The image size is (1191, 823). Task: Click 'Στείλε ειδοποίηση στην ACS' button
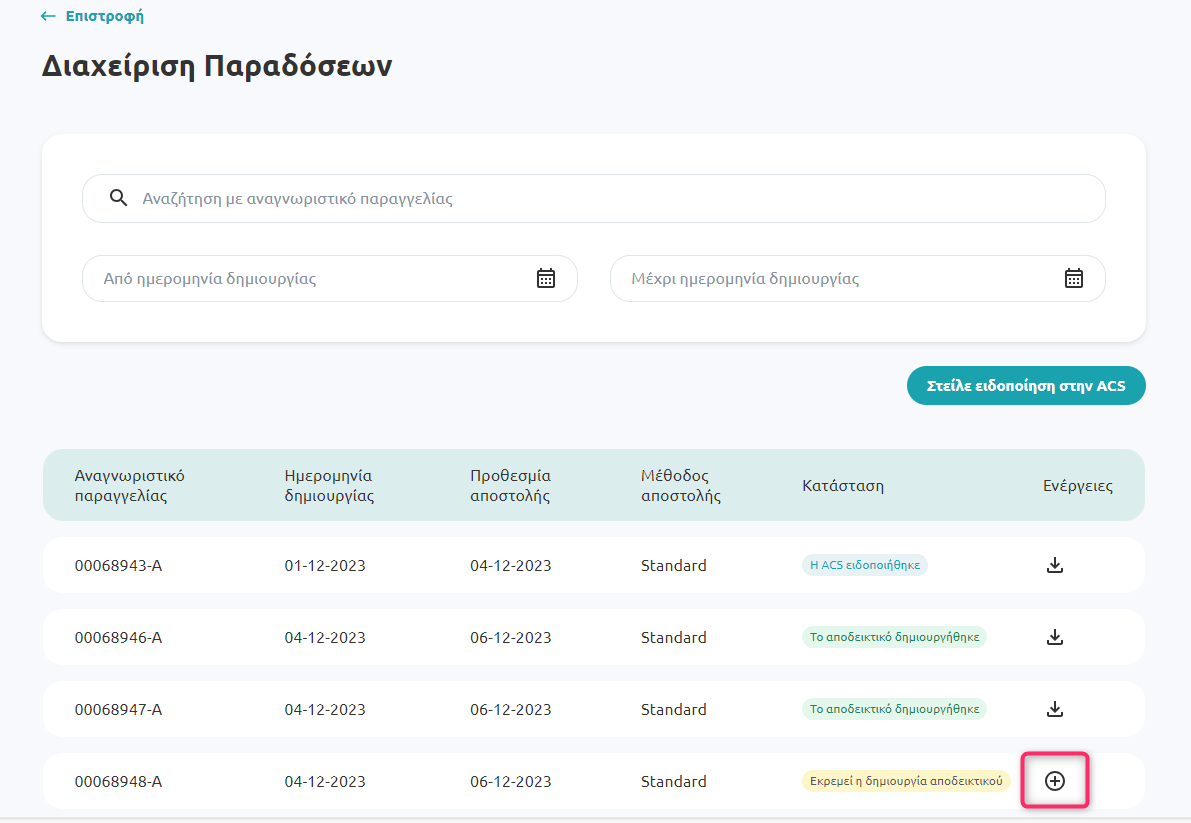point(1026,386)
